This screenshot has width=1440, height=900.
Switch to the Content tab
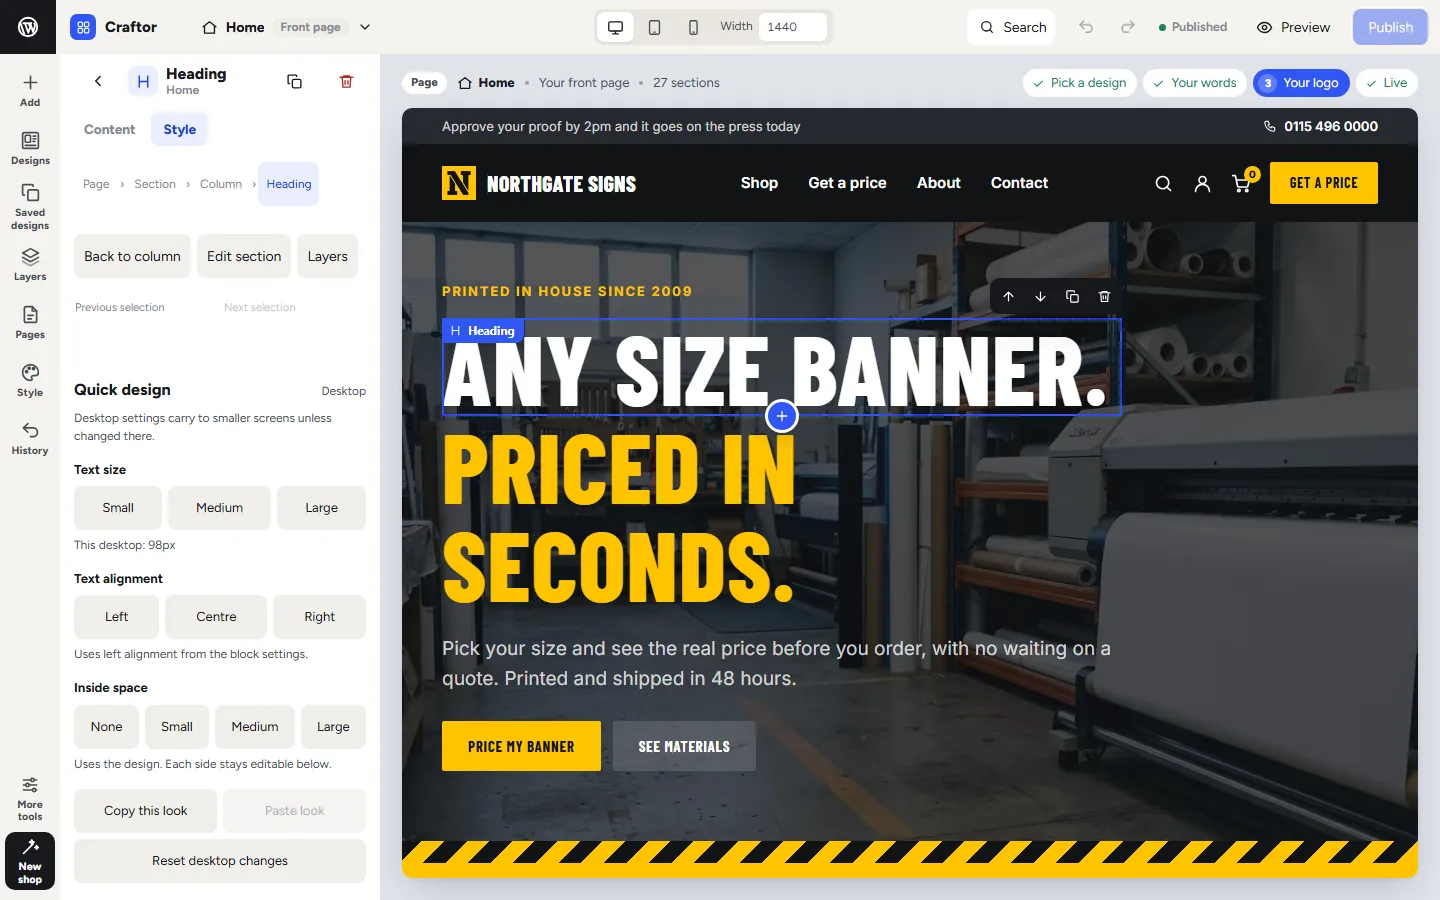(109, 129)
